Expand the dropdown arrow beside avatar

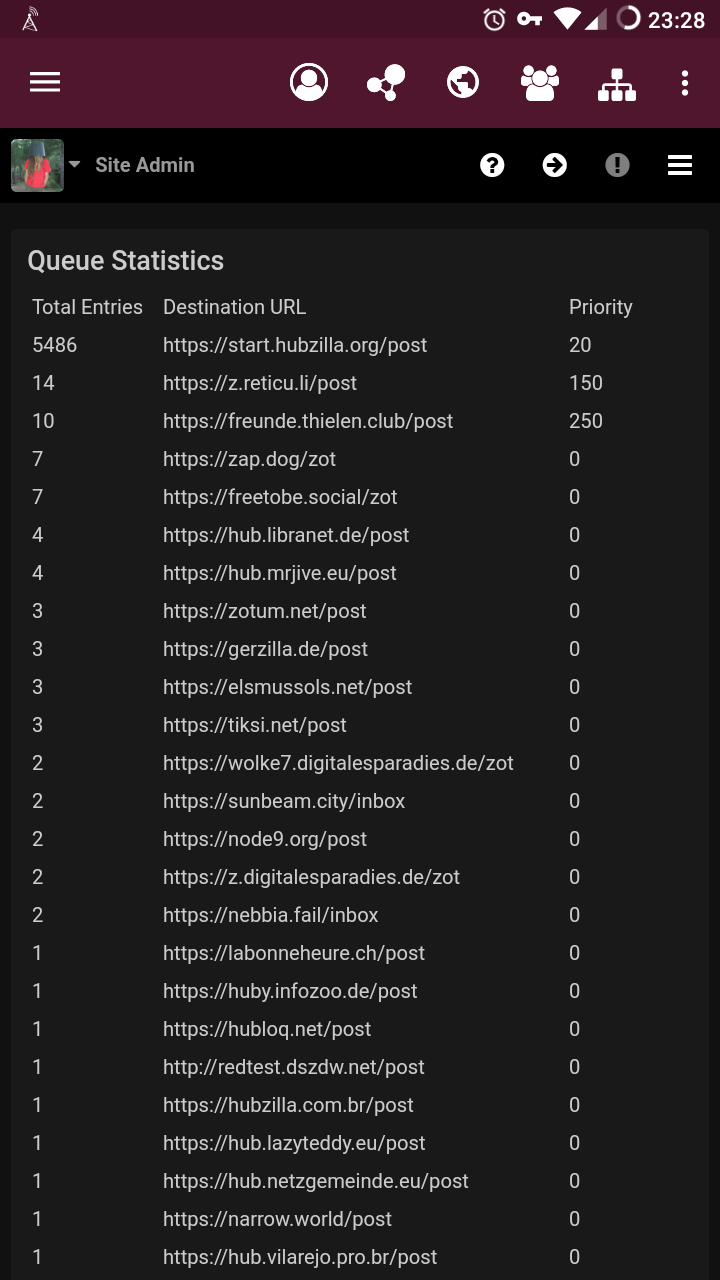[x=75, y=164]
